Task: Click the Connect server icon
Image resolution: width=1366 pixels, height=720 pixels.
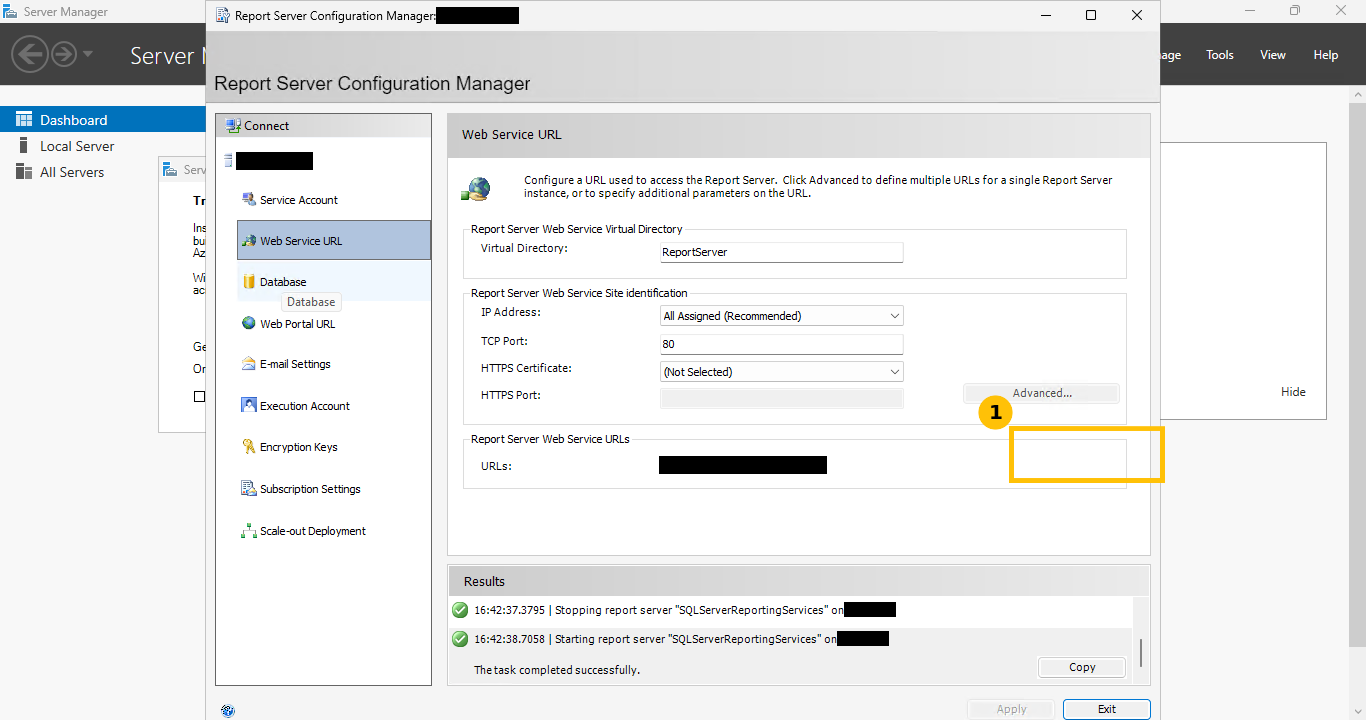Action: 233,126
